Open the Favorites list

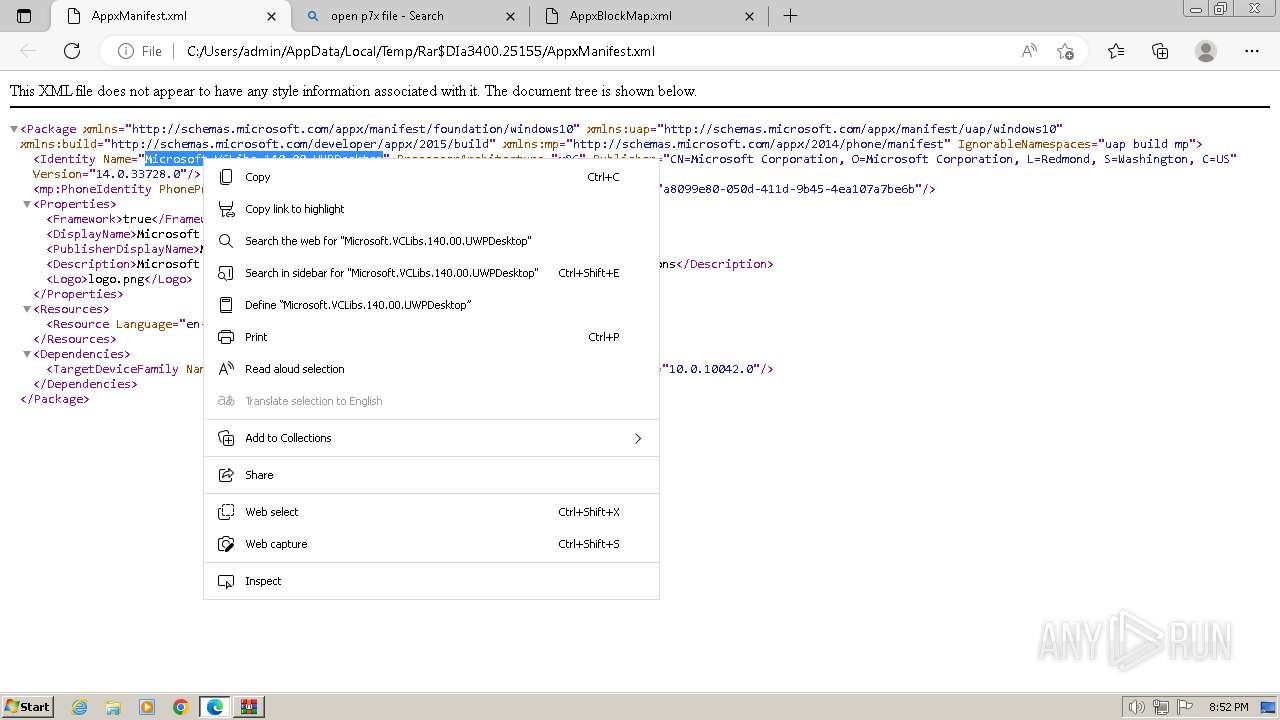(x=1116, y=51)
